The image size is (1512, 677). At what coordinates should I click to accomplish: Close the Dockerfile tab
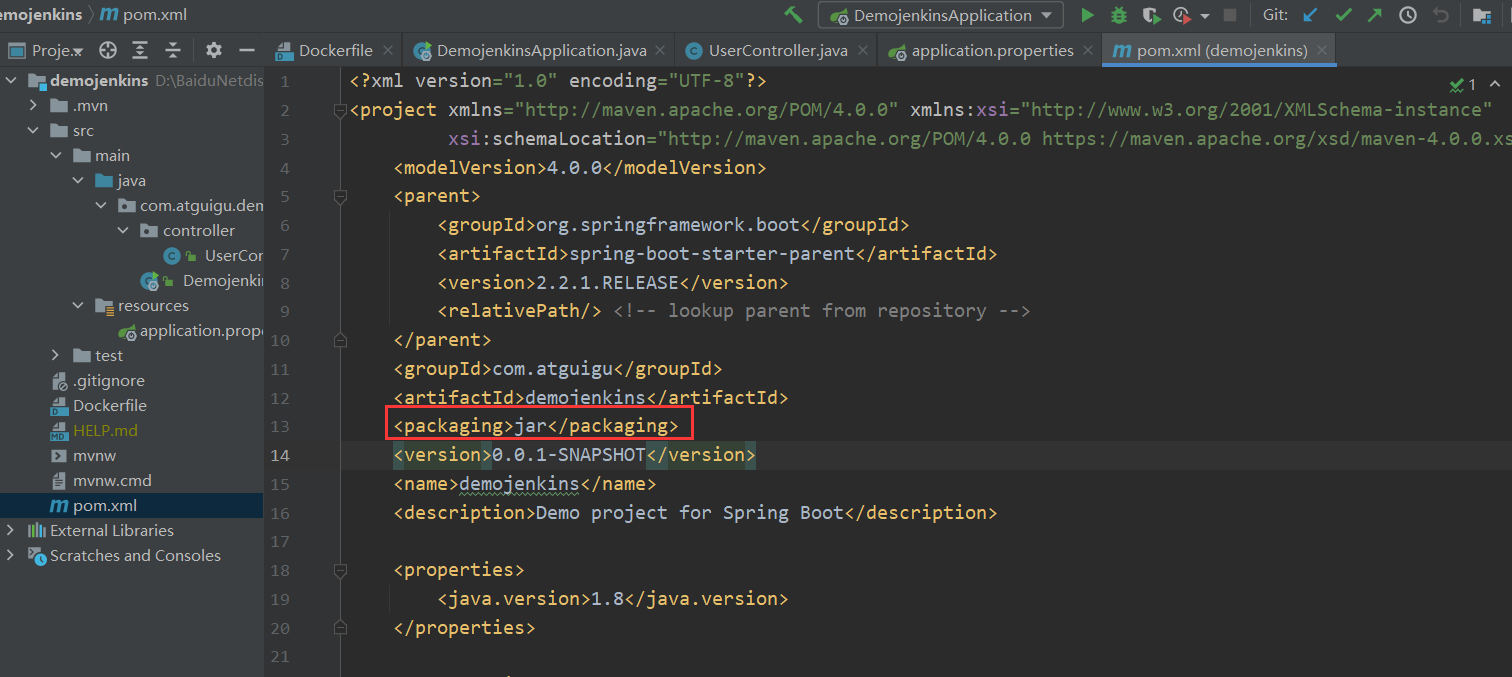tap(390, 51)
